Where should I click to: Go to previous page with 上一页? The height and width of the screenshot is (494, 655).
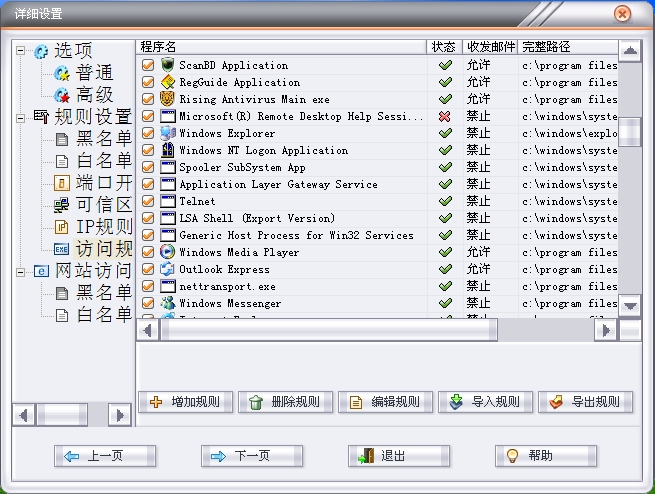point(105,456)
